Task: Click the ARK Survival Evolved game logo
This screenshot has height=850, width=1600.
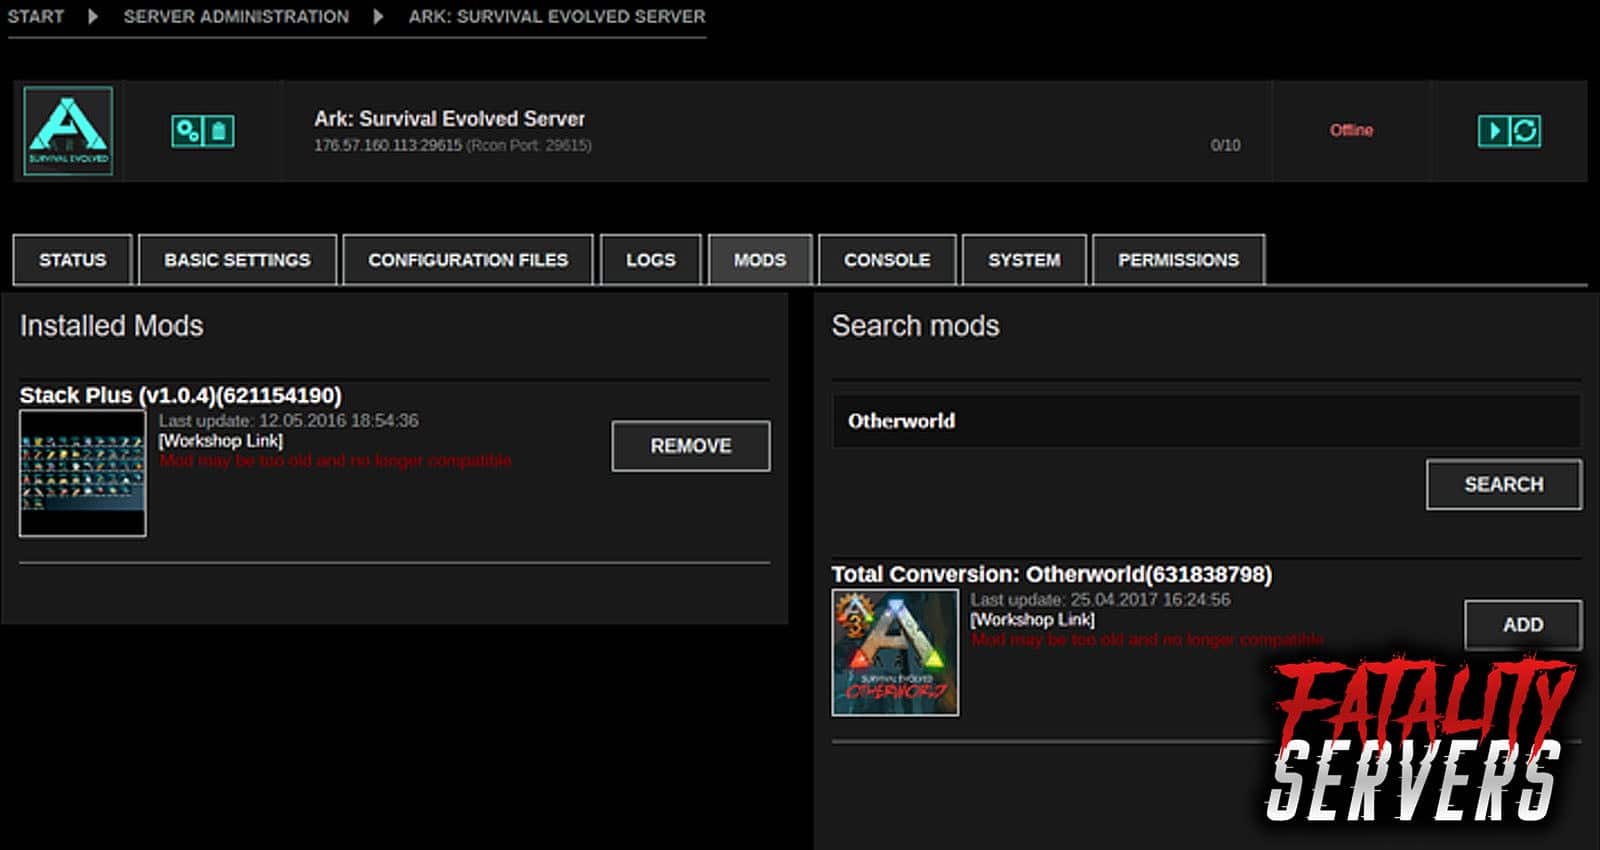Action: 68,131
